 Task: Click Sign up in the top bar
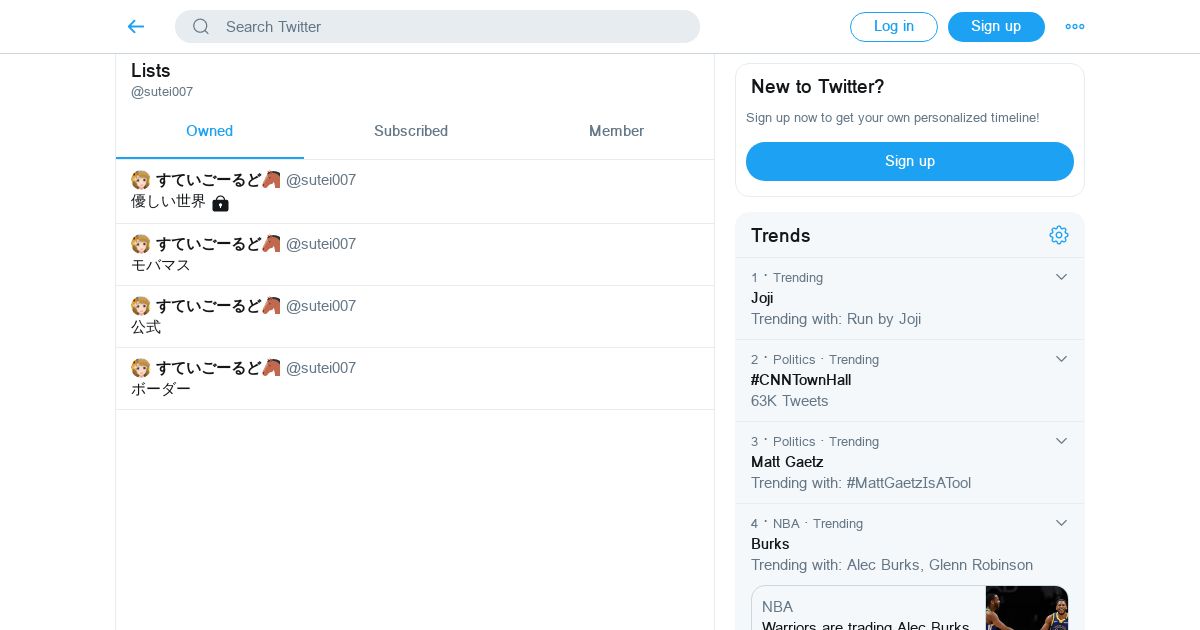click(x=996, y=27)
